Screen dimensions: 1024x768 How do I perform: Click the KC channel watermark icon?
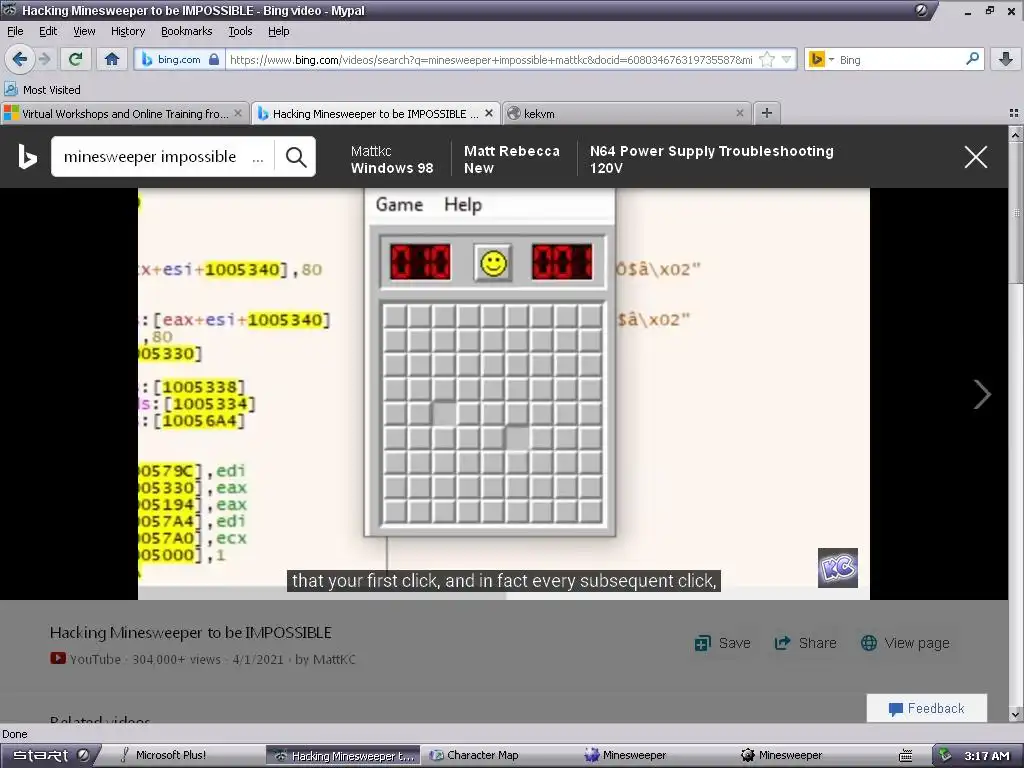[838, 568]
